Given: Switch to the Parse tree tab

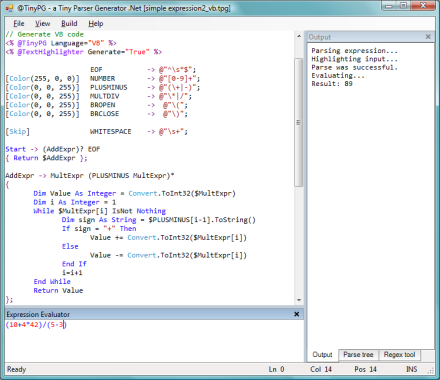Looking at the screenshot, I should point(358,355).
